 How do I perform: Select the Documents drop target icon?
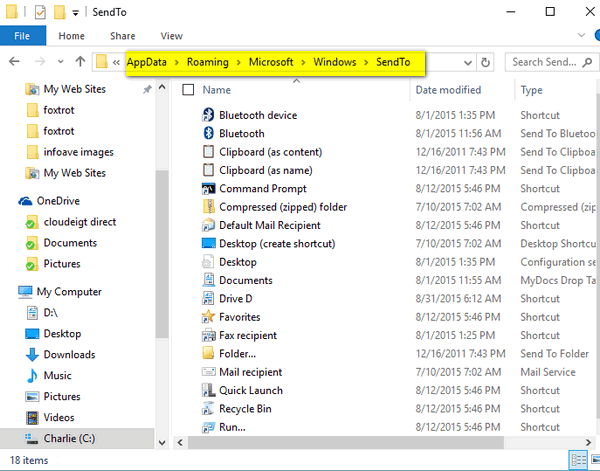pyautogui.click(x=208, y=280)
